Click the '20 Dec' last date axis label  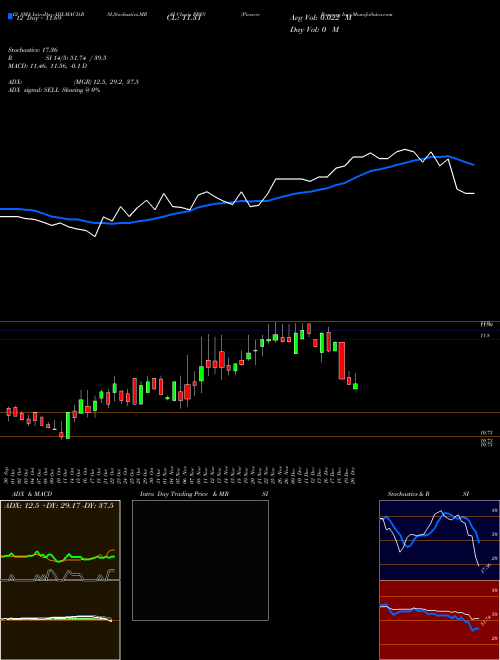tap(353, 475)
